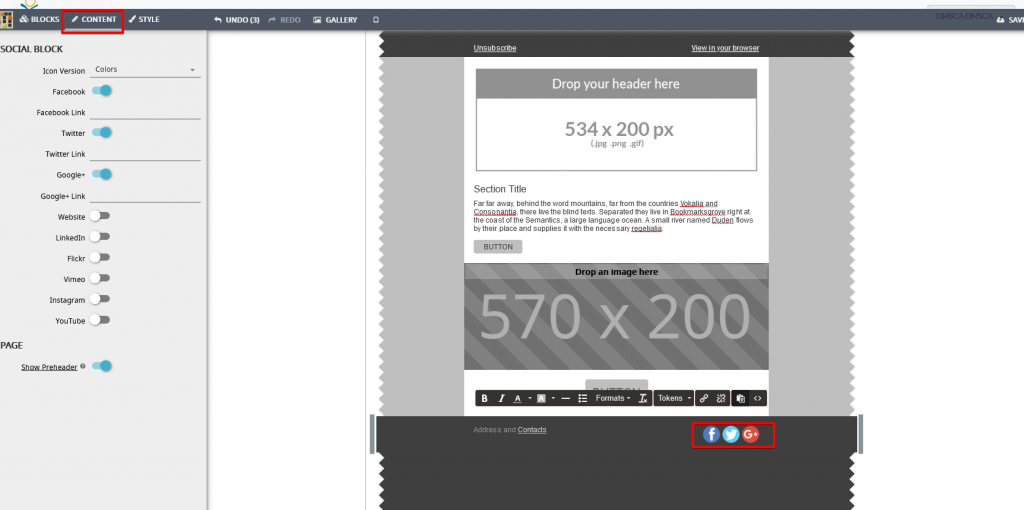Screen dimensions: 1024x510
Task: Click the 570 x 200 image placeholder
Action: [616, 317]
